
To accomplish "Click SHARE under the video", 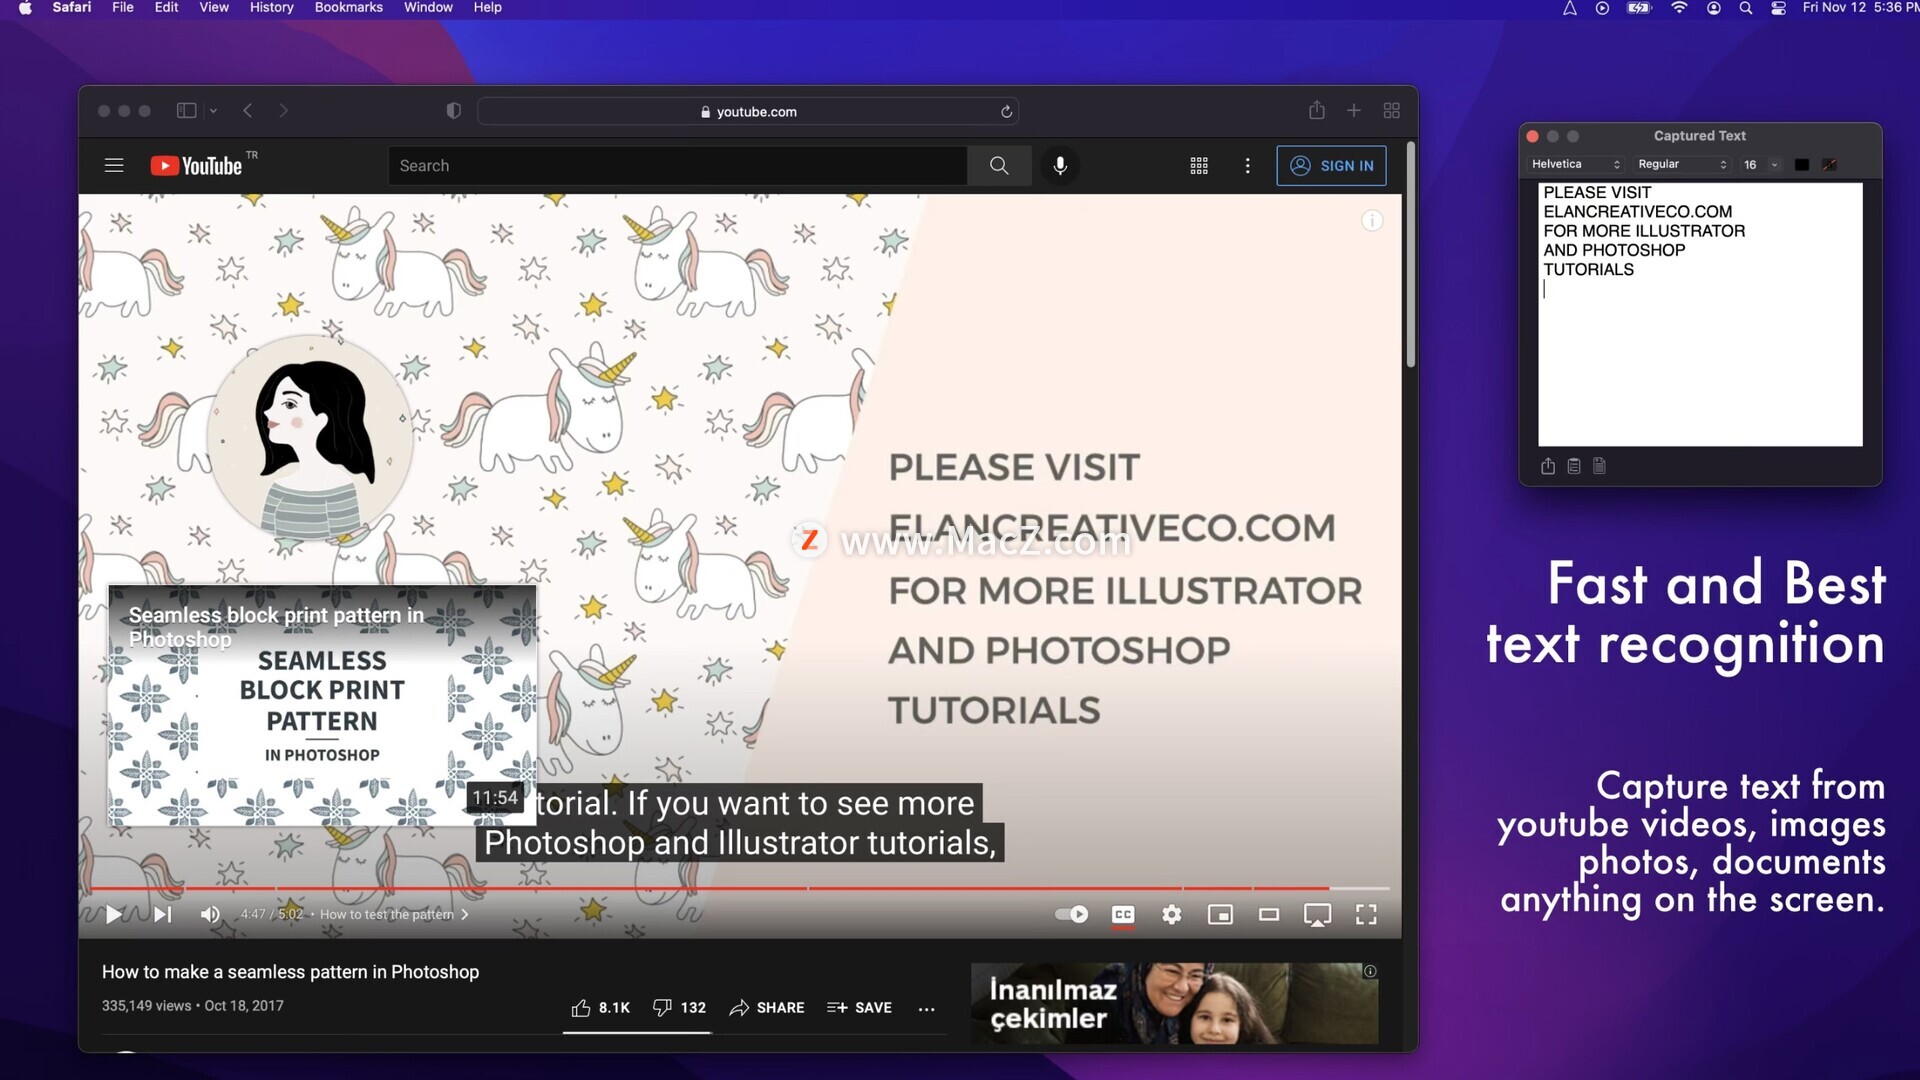I will 767,1008.
